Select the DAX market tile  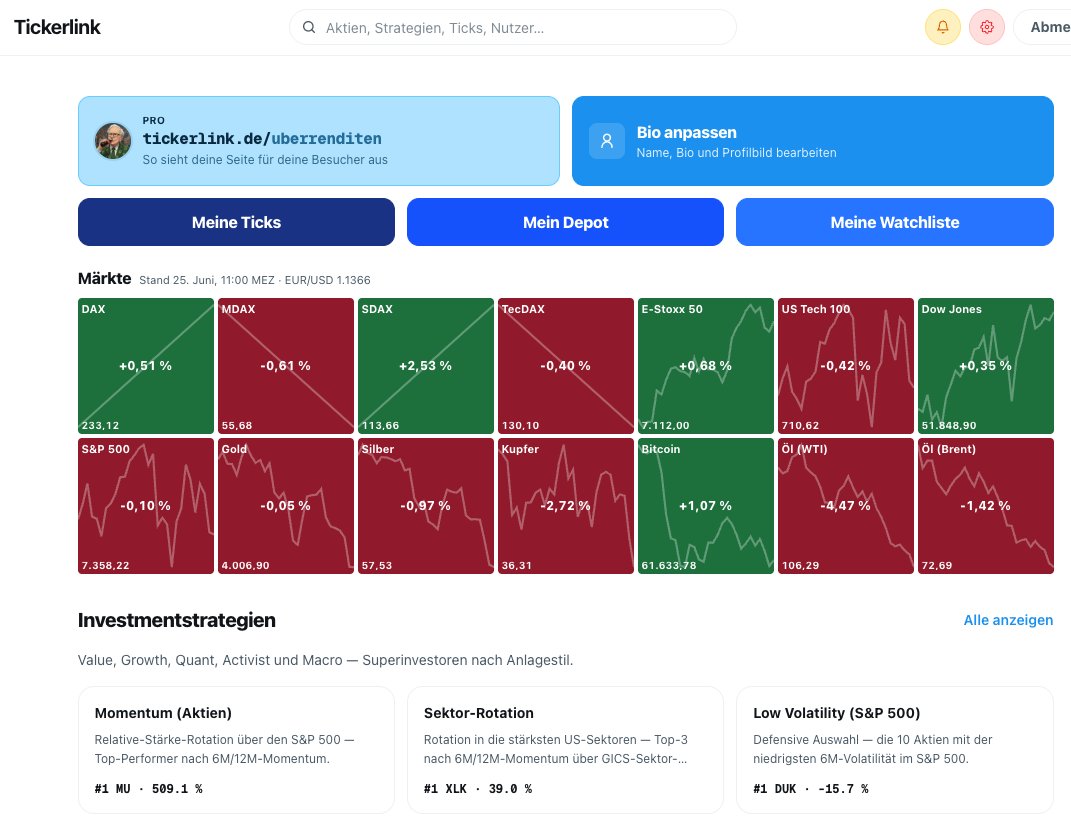145,366
